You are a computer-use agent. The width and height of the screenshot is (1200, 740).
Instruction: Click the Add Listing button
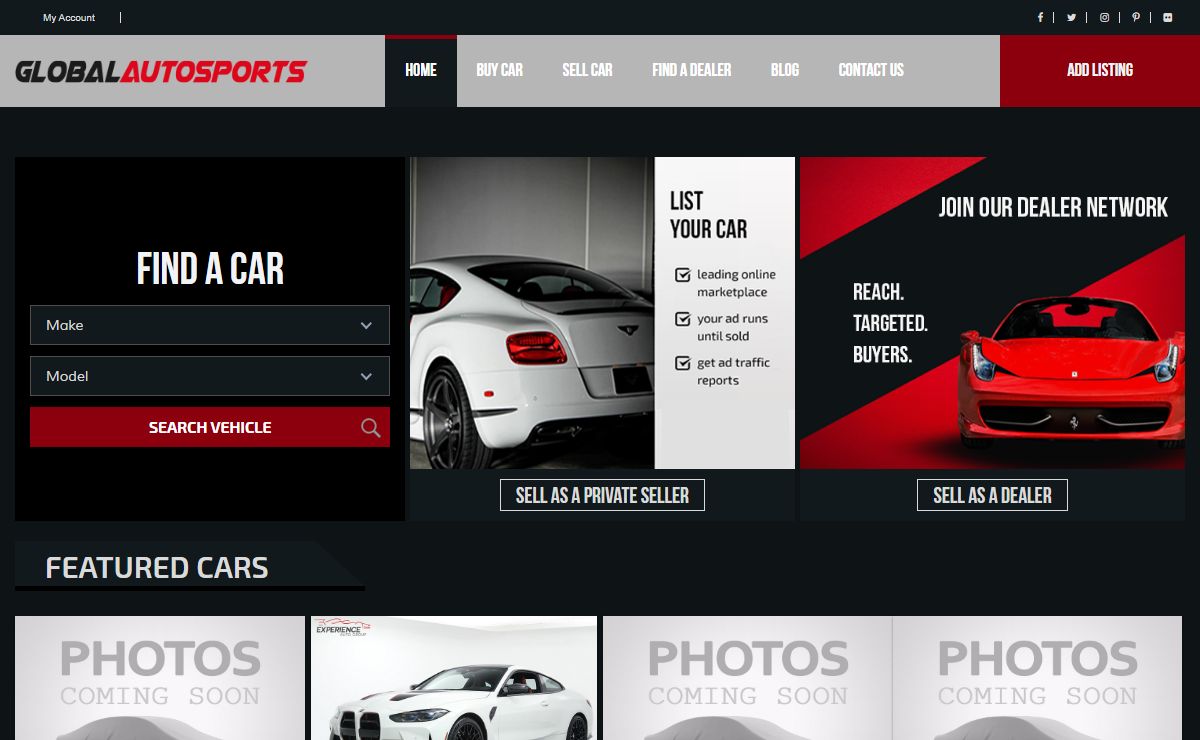tap(1100, 70)
